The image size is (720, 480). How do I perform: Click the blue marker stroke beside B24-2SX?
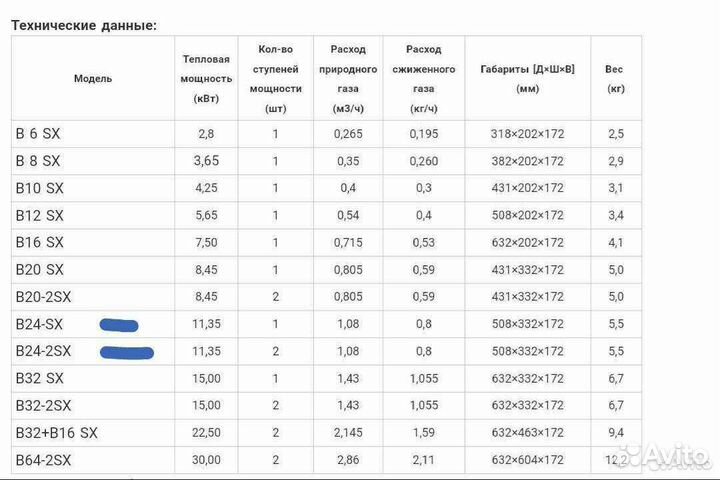point(127,351)
